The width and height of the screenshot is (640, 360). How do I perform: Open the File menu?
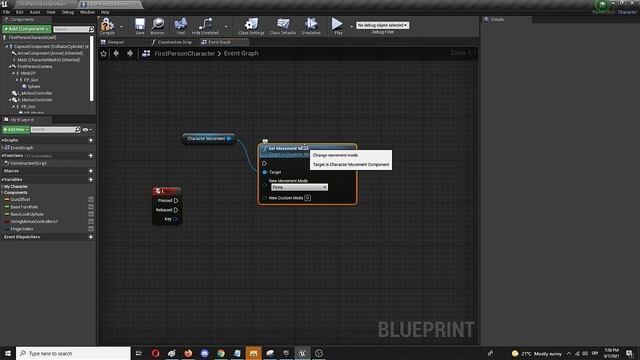[x=7, y=12]
